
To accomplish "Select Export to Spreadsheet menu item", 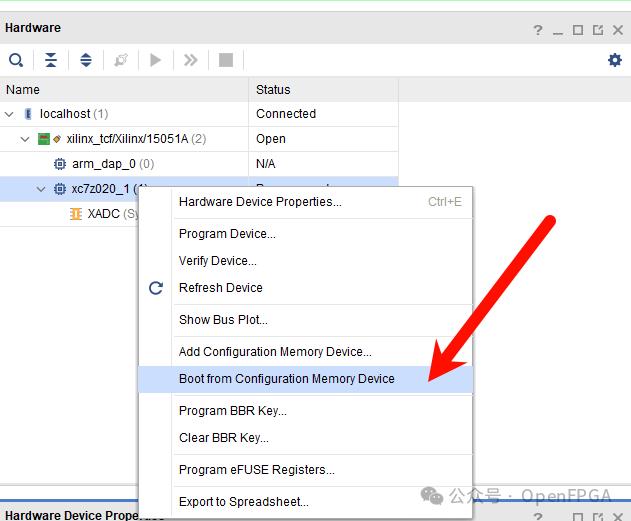I will coord(243,502).
